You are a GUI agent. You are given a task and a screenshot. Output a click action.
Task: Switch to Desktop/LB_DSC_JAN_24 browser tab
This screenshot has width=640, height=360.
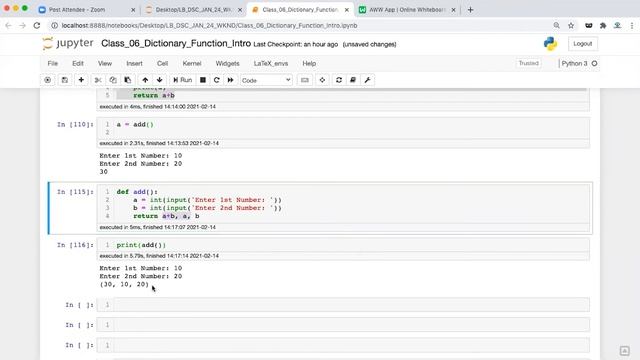(x=194, y=9)
